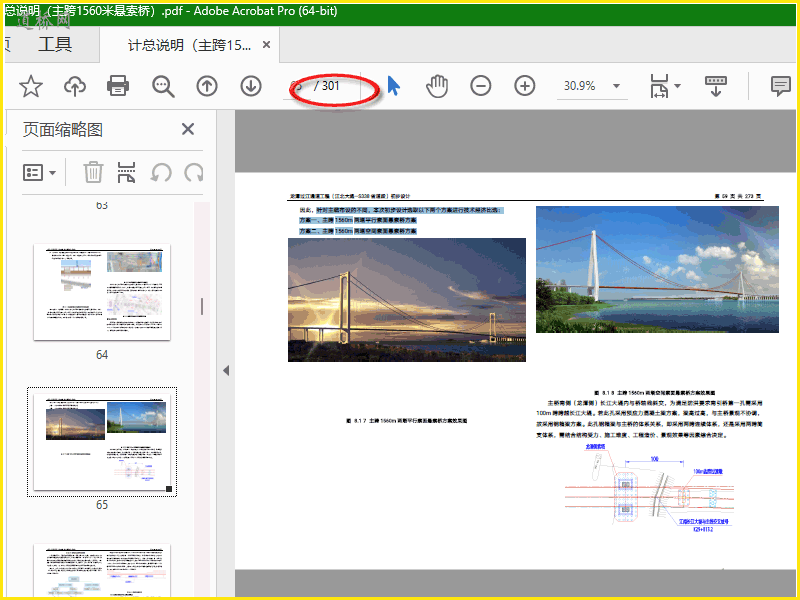Open the comment speech bubble tool
Viewport: 800px width, 600px height.
780,86
